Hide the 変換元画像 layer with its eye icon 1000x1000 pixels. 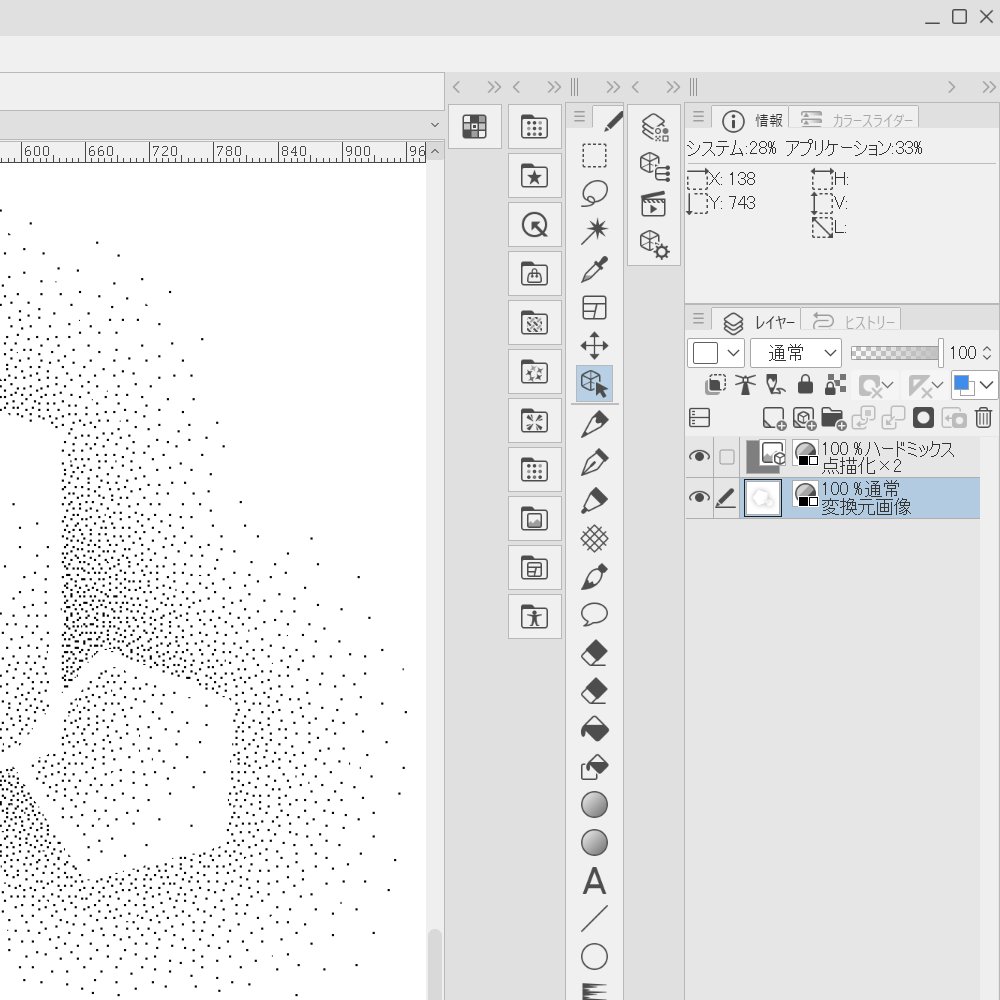[699, 497]
